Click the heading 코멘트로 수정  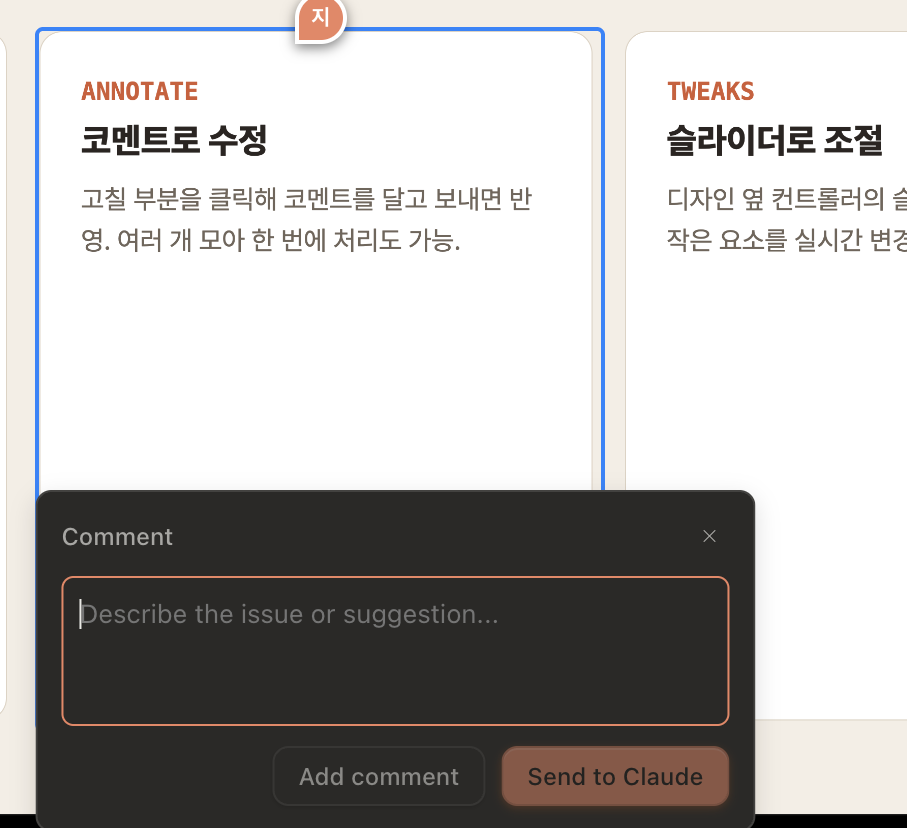[x=174, y=140]
